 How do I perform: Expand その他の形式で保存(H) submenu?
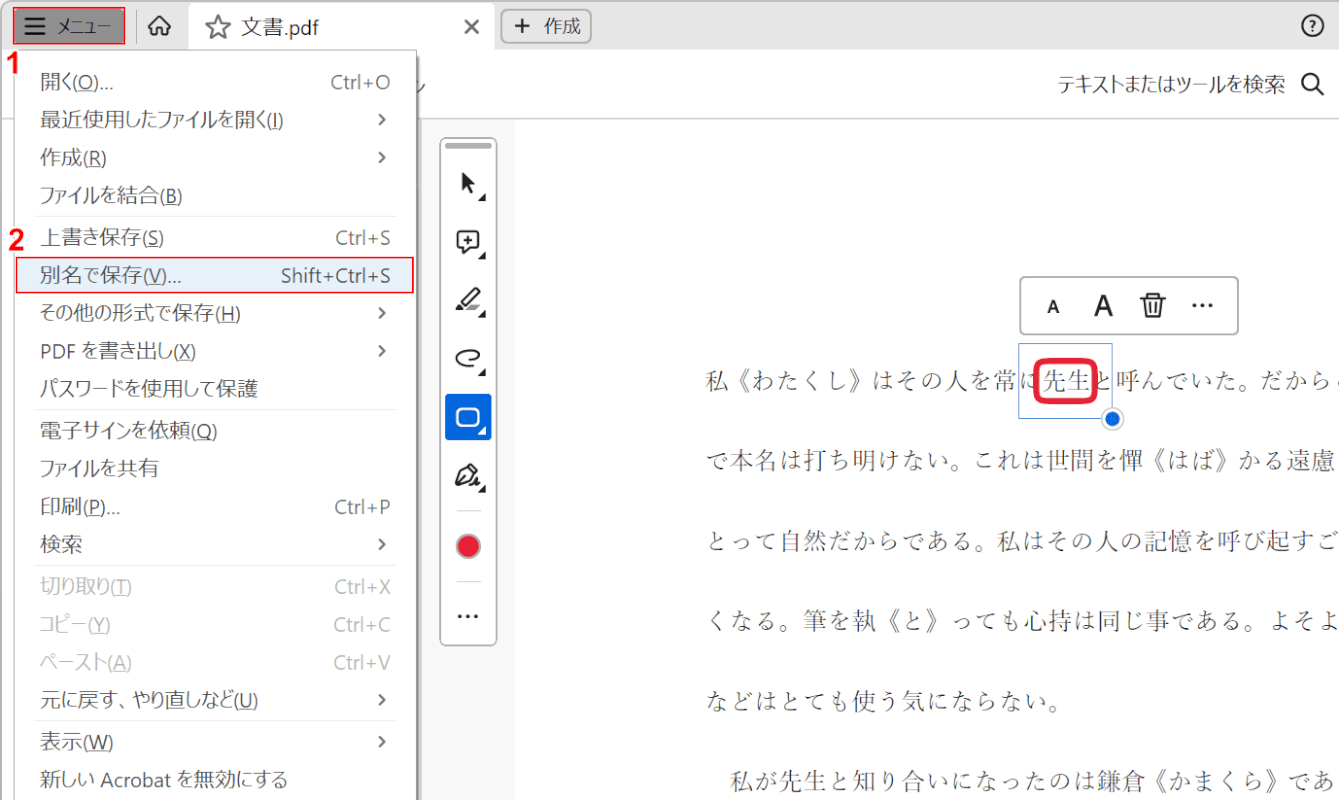(x=215, y=313)
